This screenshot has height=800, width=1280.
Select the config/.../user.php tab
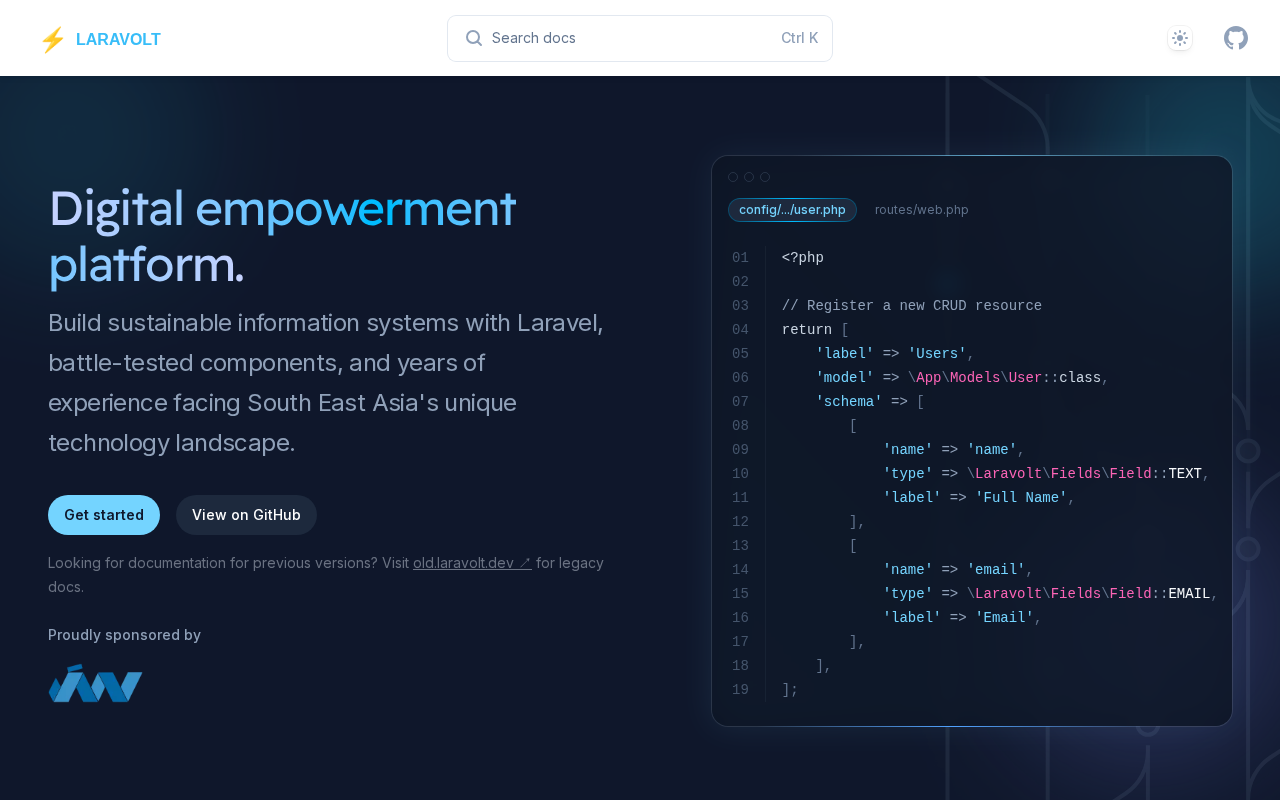792,210
